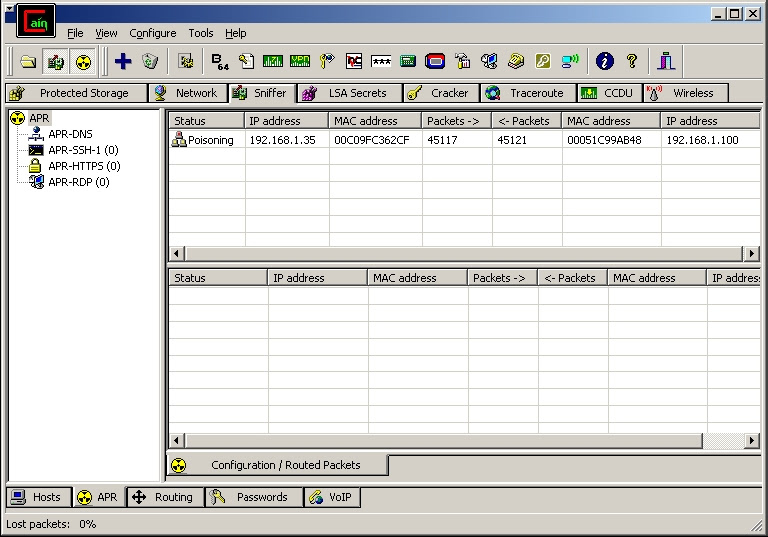Open the Configure dialog toolbar icon
768x537 pixels.
[186, 61]
